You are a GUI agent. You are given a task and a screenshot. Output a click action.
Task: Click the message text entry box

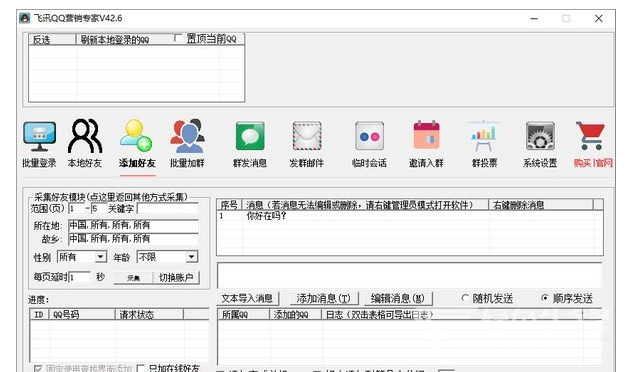point(409,275)
